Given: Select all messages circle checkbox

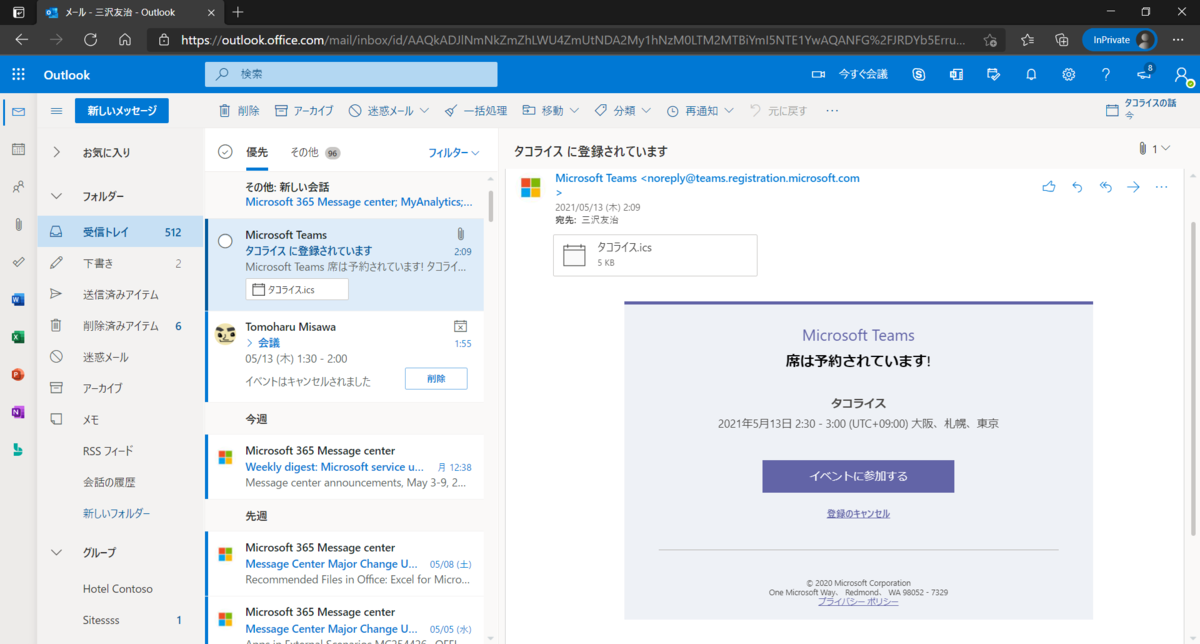Looking at the screenshot, I should pos(225,153).
